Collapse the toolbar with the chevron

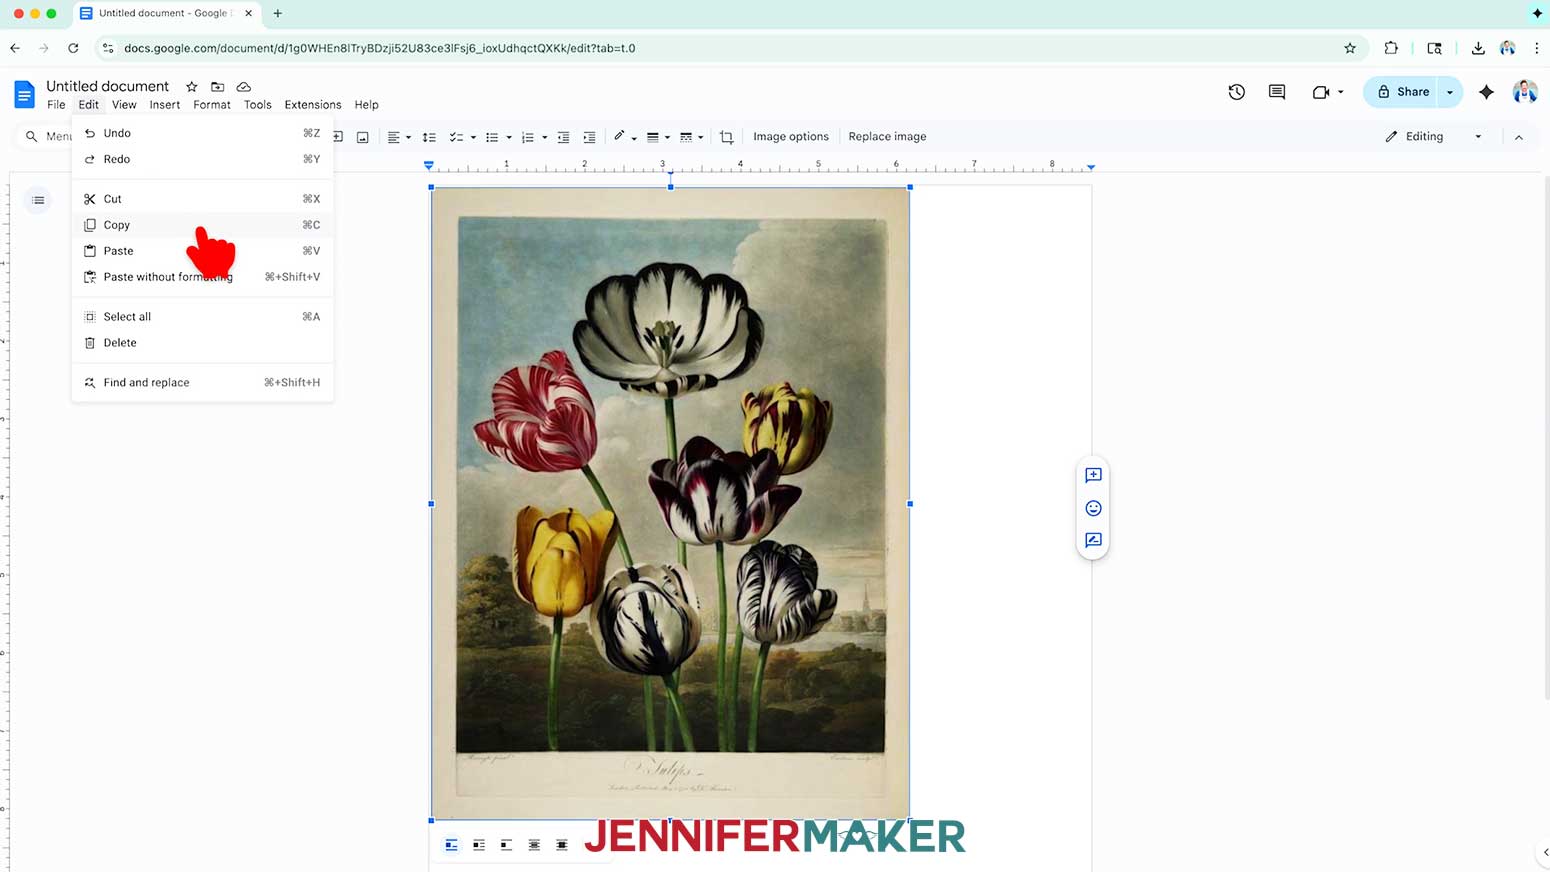(1519, 137)
